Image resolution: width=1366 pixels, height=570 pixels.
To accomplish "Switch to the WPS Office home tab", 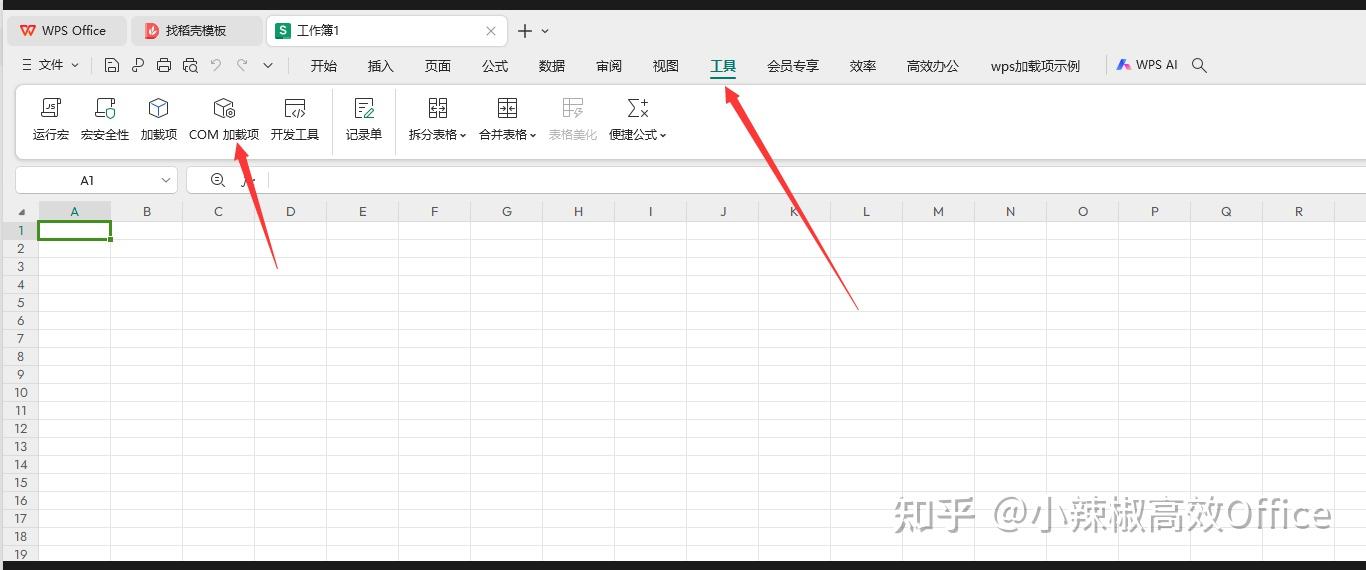I will 66,31.
